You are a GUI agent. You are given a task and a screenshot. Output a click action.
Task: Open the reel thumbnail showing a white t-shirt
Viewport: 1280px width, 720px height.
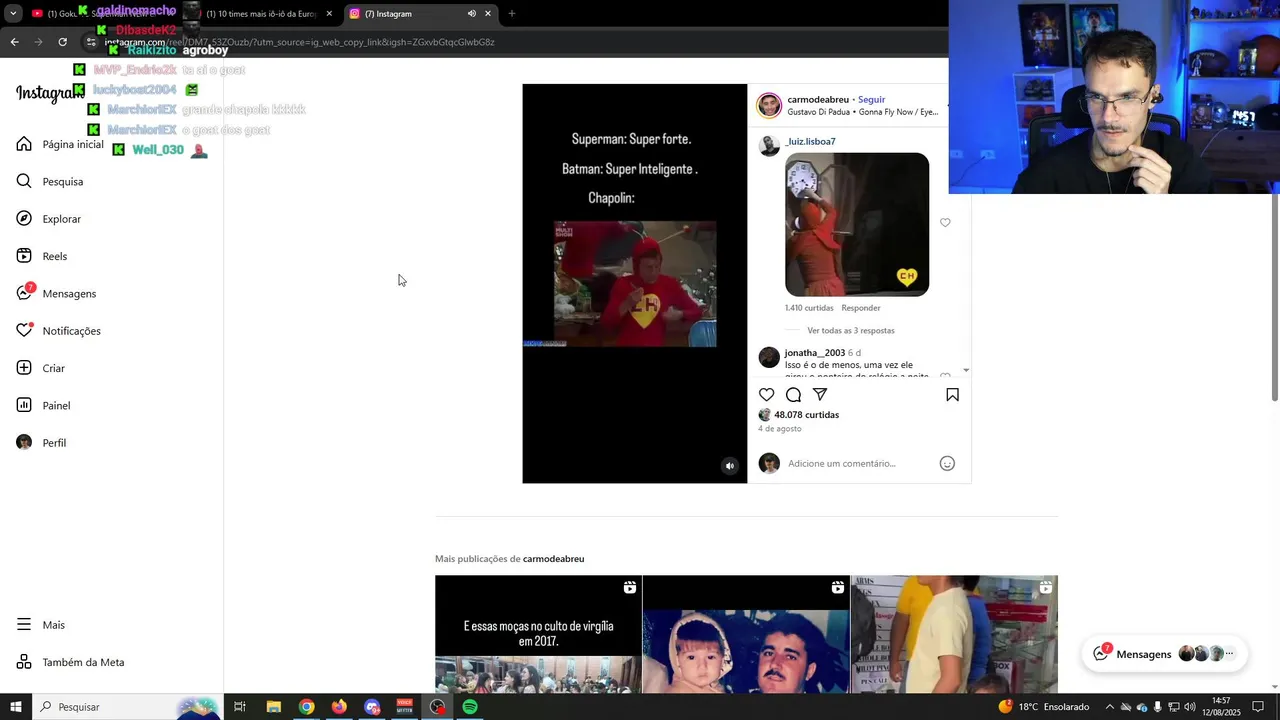pyautogui.click(x=954, y=634)
